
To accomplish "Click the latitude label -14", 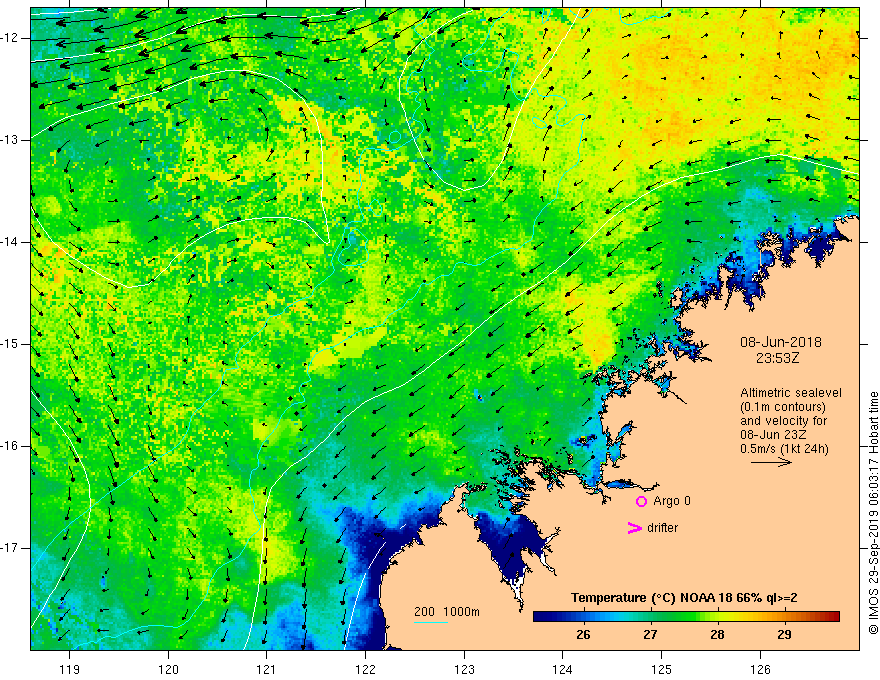I will [x=10, y=242].
